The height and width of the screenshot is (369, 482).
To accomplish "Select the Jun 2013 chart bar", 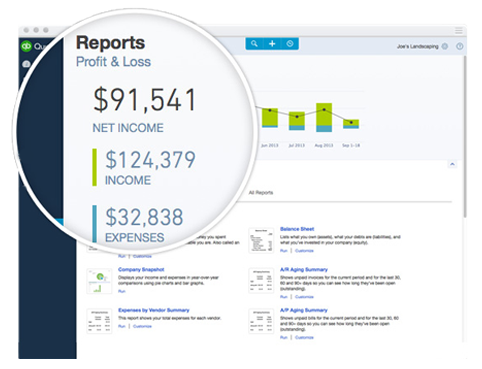I will tap(270, 118).
